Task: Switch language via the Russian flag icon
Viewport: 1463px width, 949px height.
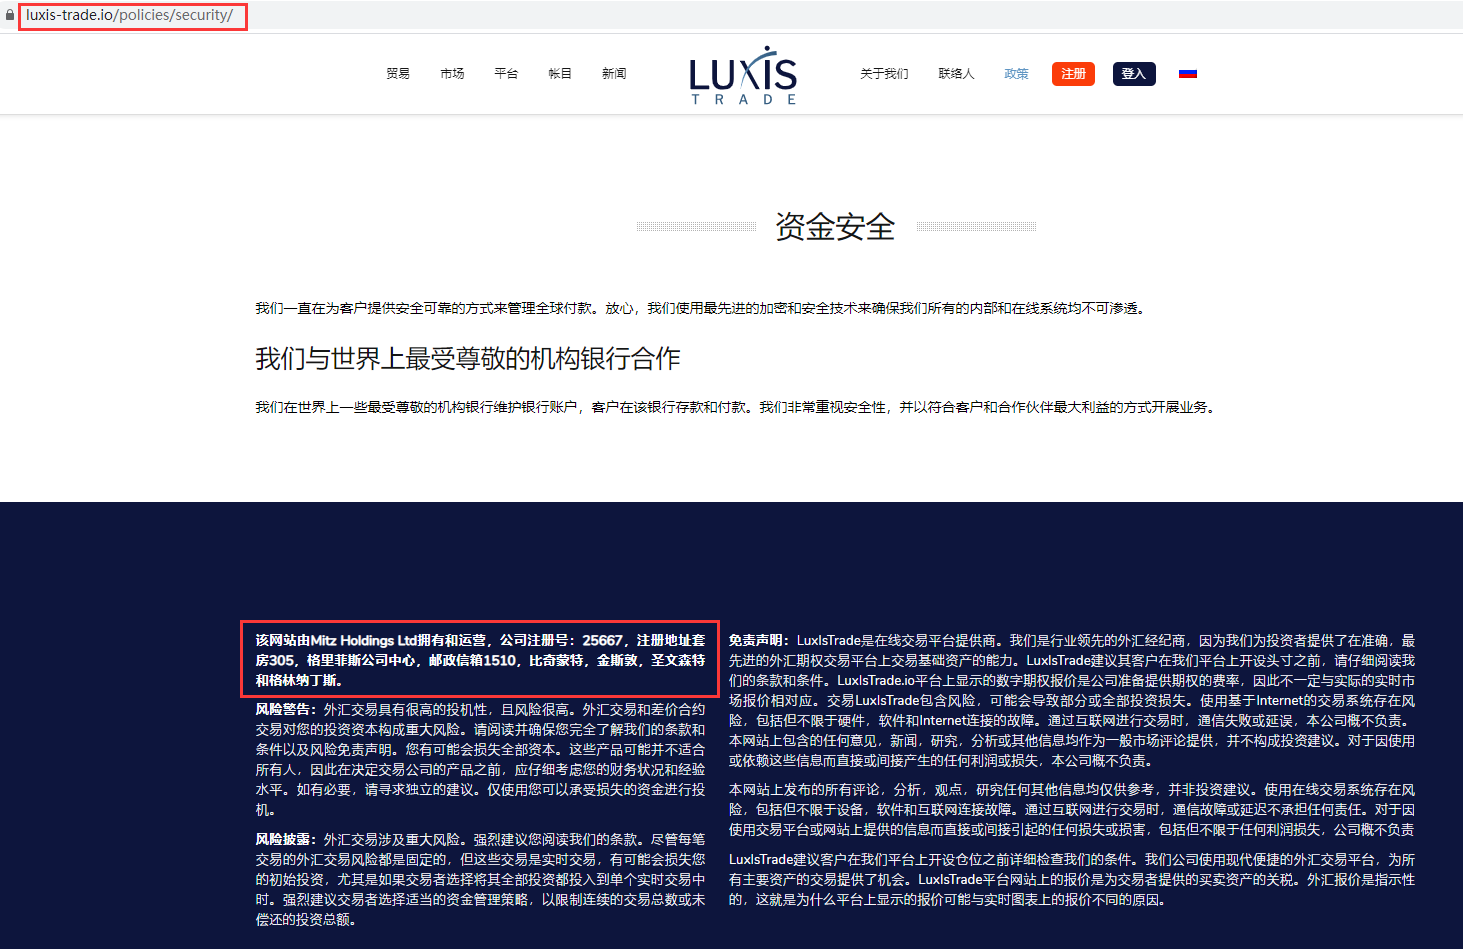Action: 1188,73
